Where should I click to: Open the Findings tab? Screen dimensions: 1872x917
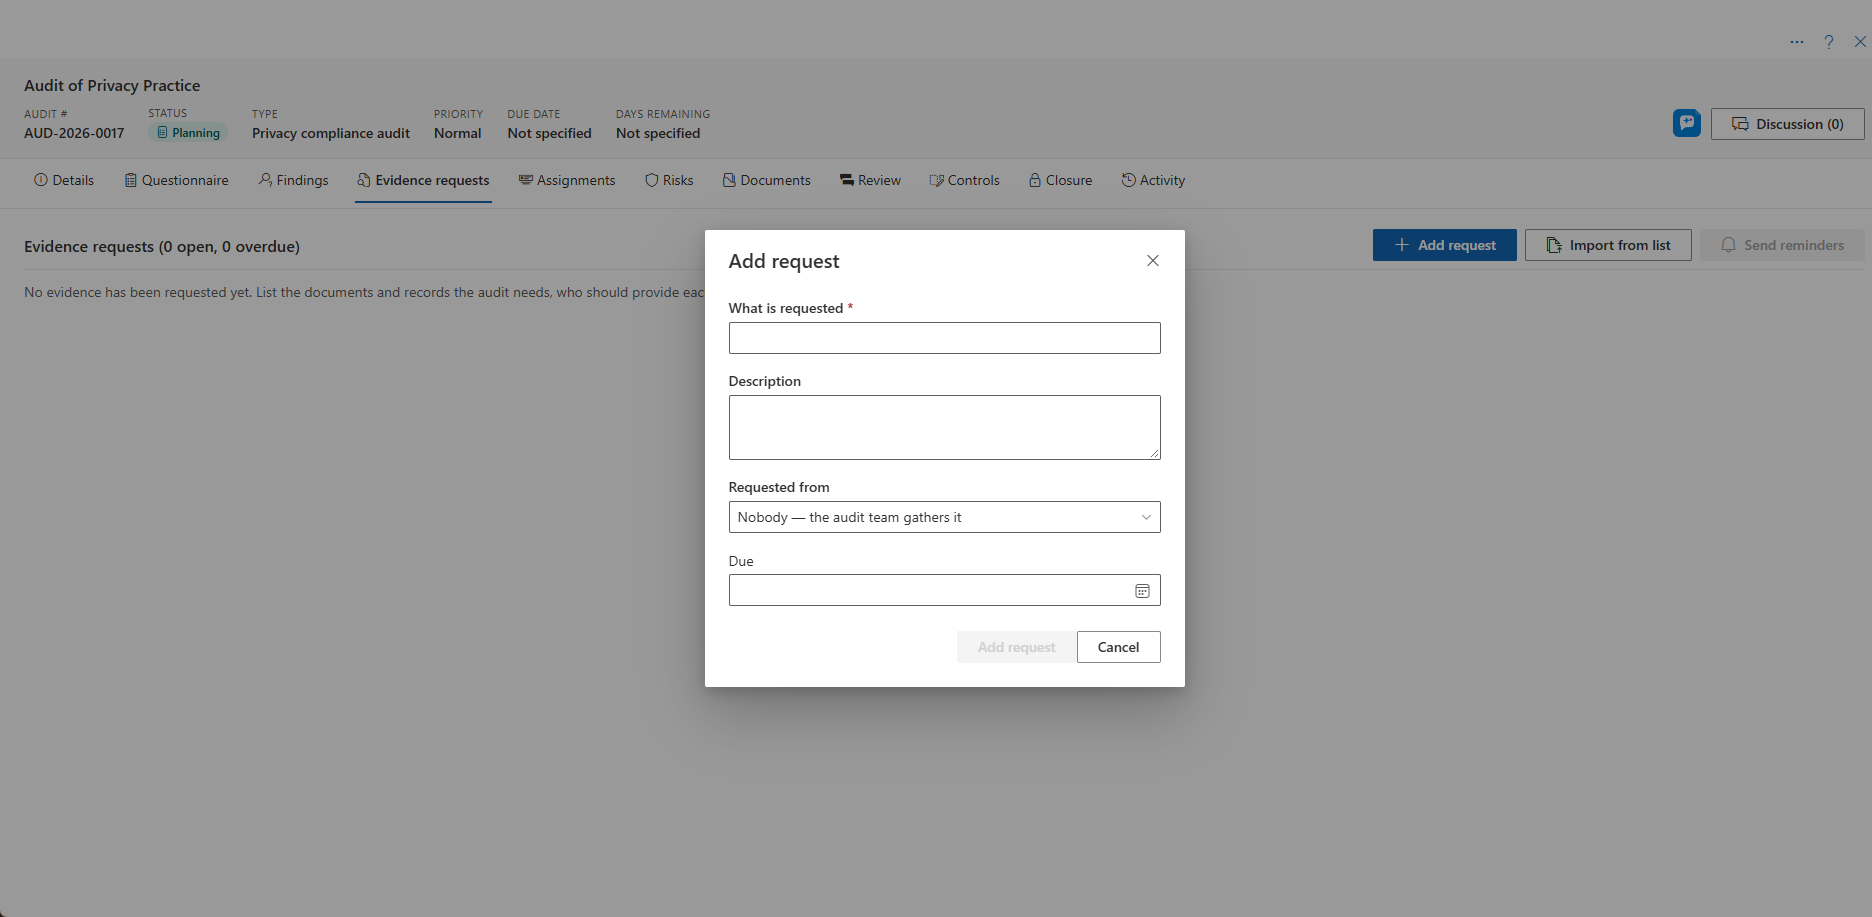[293, 180]
